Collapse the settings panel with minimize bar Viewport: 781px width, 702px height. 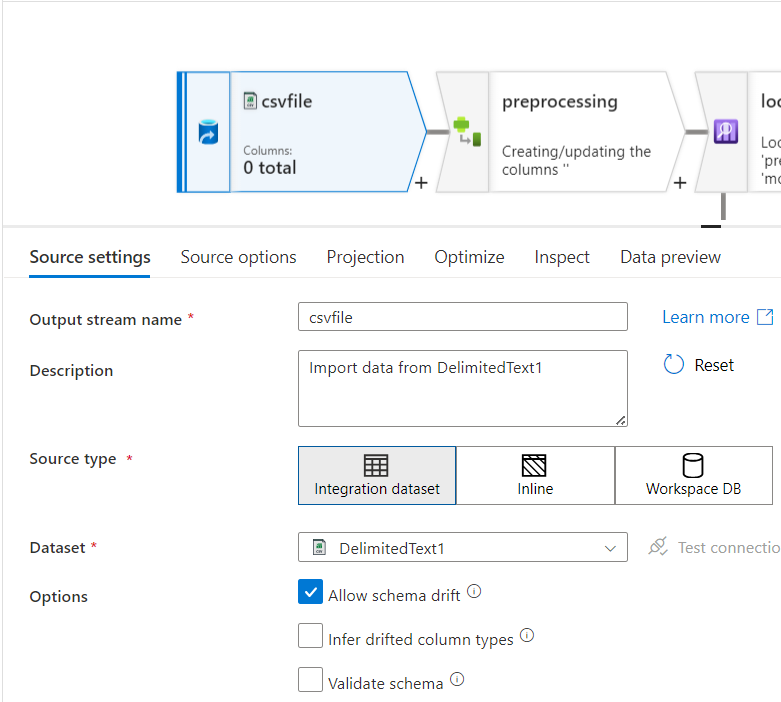coord(710,226)
